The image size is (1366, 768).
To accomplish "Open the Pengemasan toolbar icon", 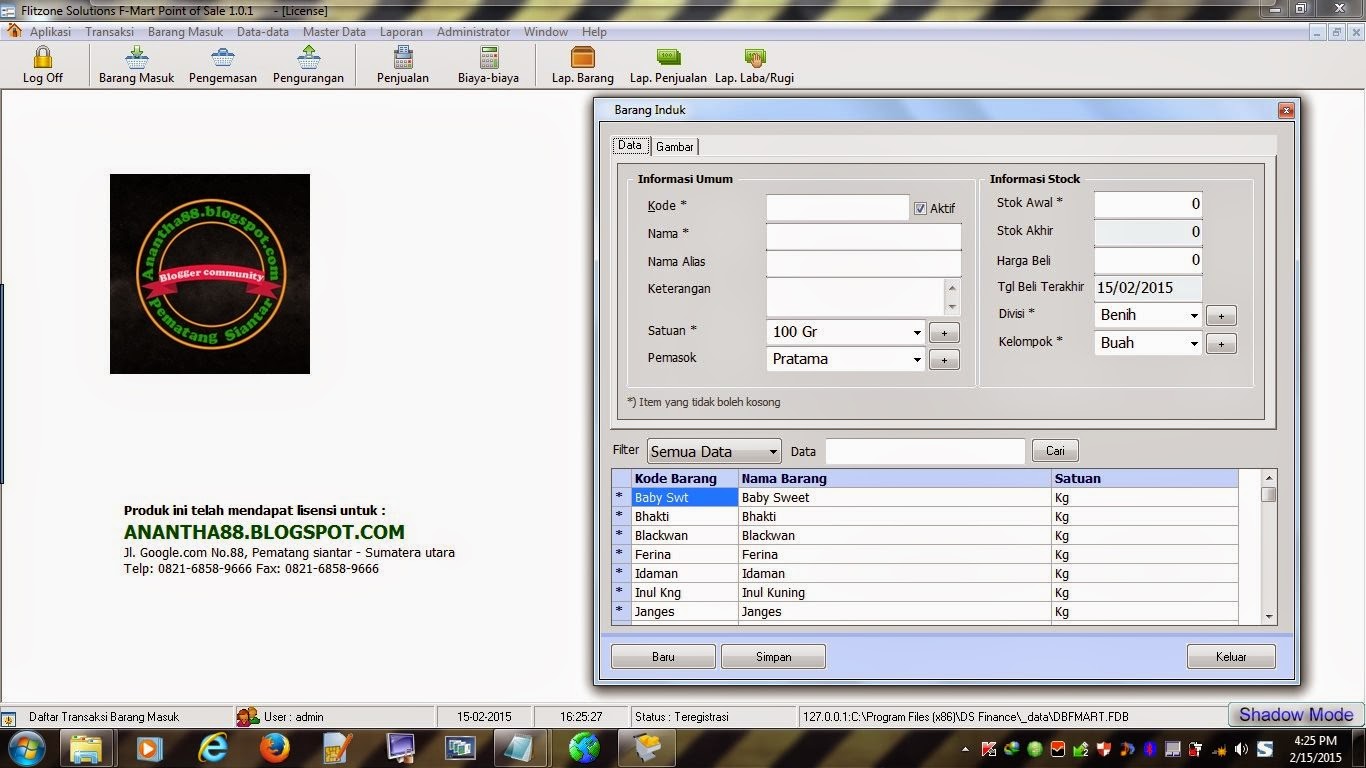I will pos(223,65).
